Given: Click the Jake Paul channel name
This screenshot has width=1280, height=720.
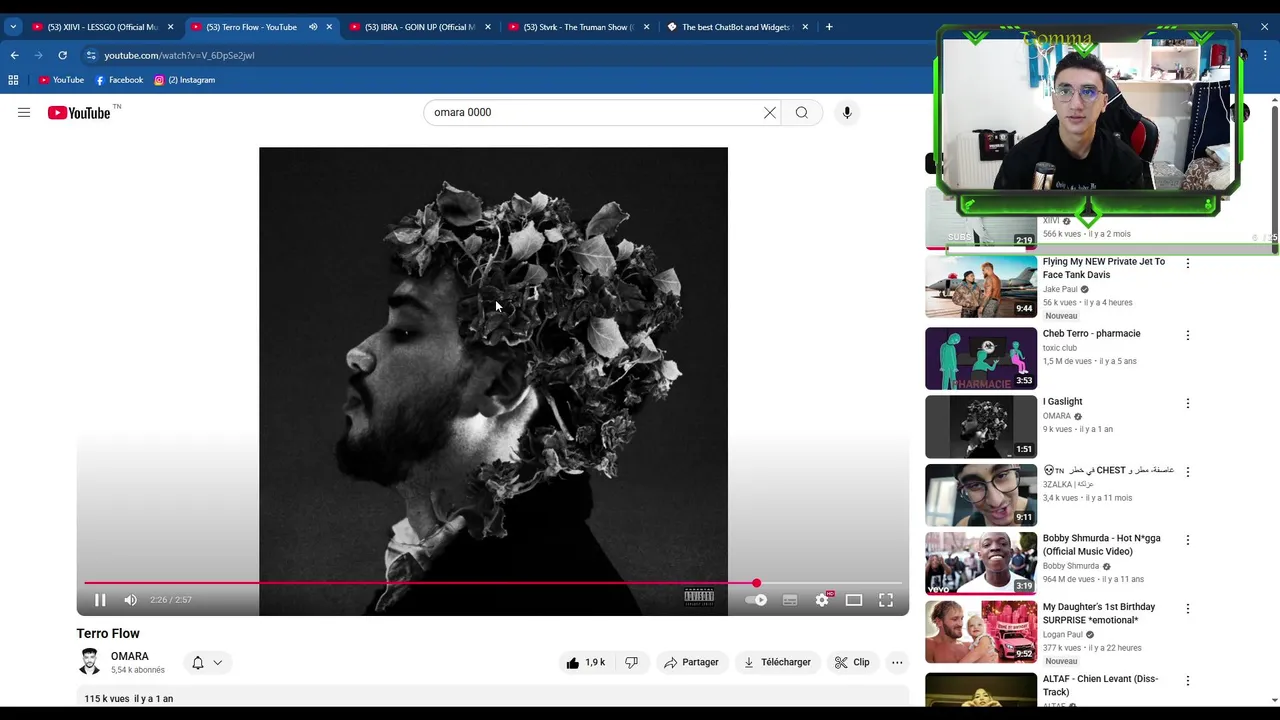Looking at the screenshot, I should click(x=1060, y=289).
